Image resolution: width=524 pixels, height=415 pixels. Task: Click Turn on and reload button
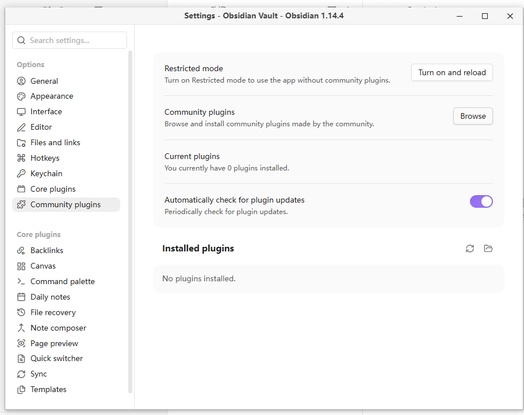click(452, 73)
